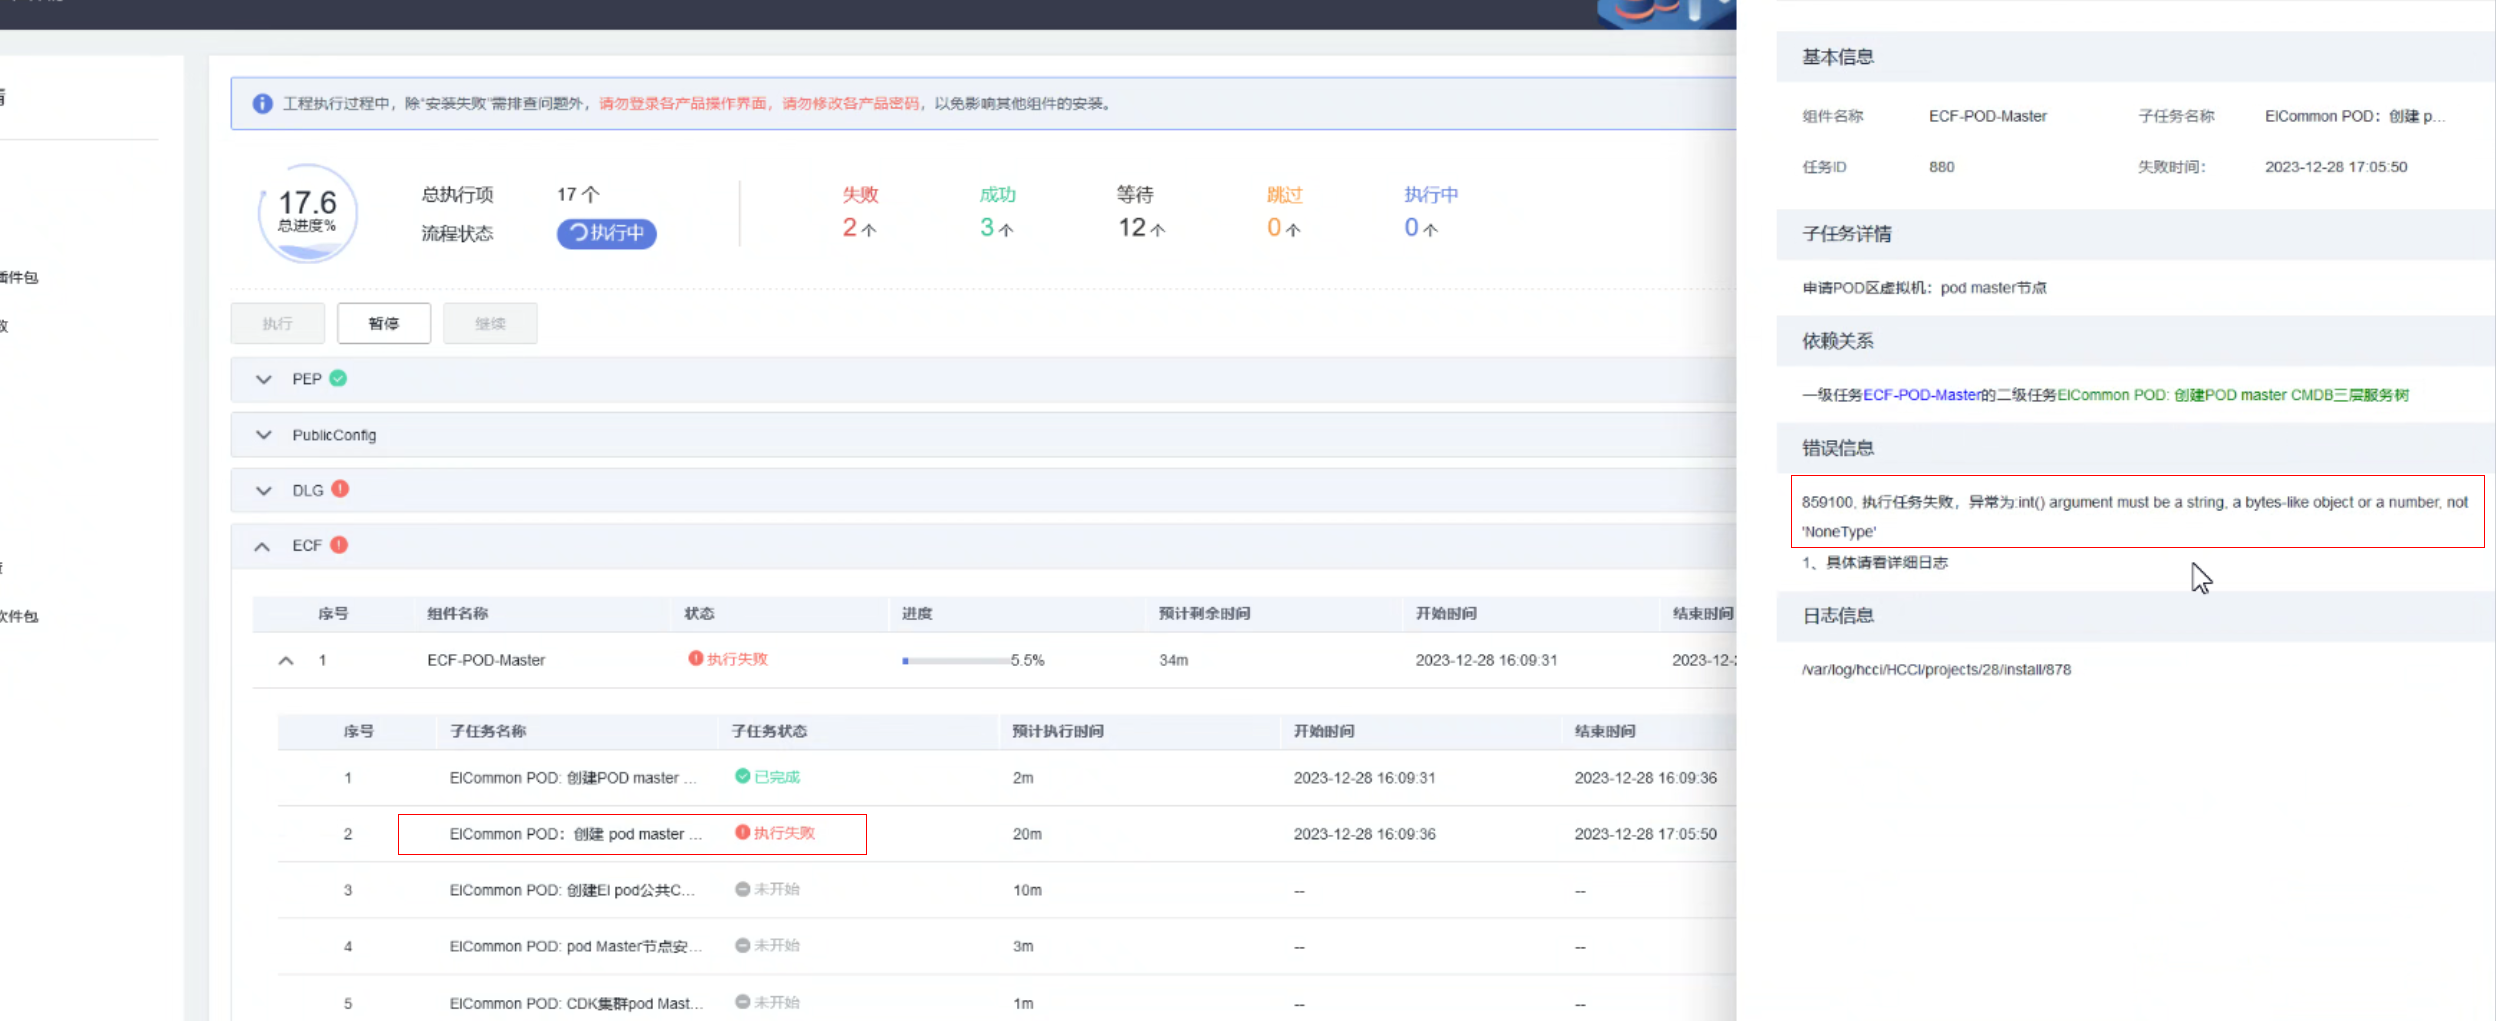Viewport: 2496px width, 1021px height.
Task: Click the failed status icon for ECF-POD-Master
Action: (x=695, y=658)
